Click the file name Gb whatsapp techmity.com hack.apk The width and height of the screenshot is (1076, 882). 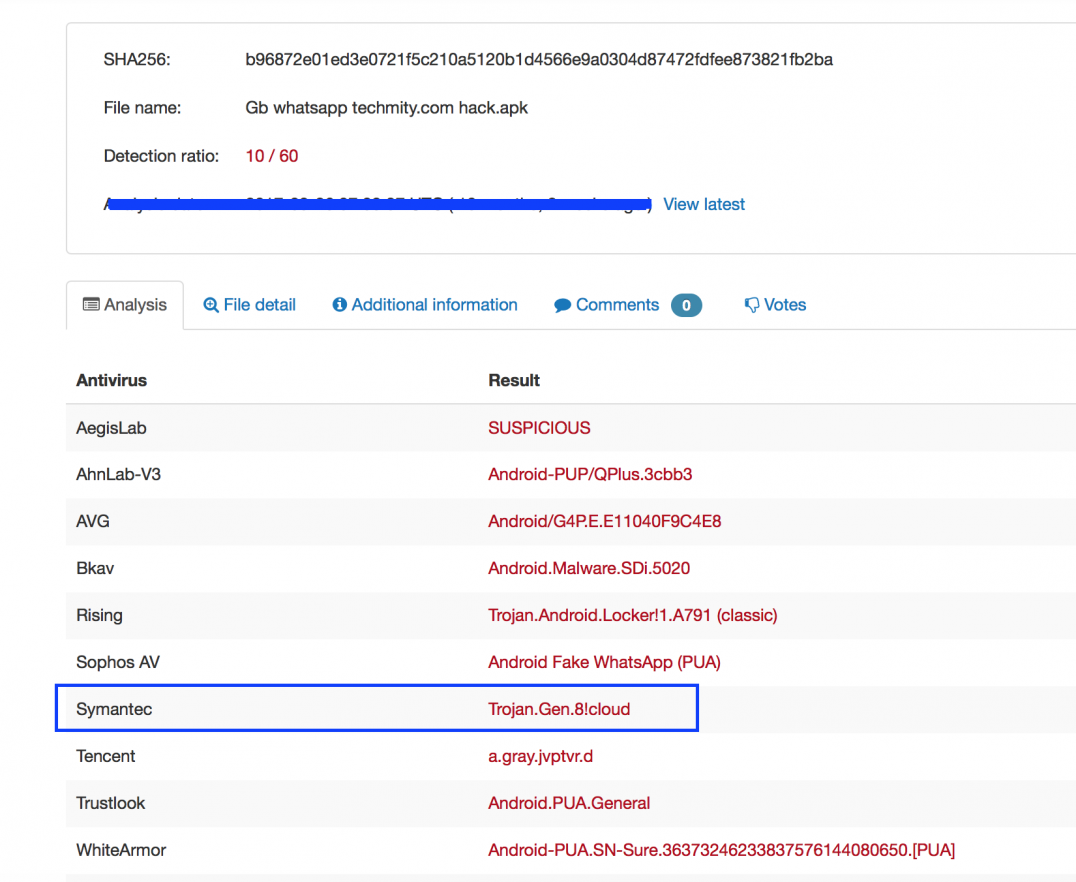point(386,107)
